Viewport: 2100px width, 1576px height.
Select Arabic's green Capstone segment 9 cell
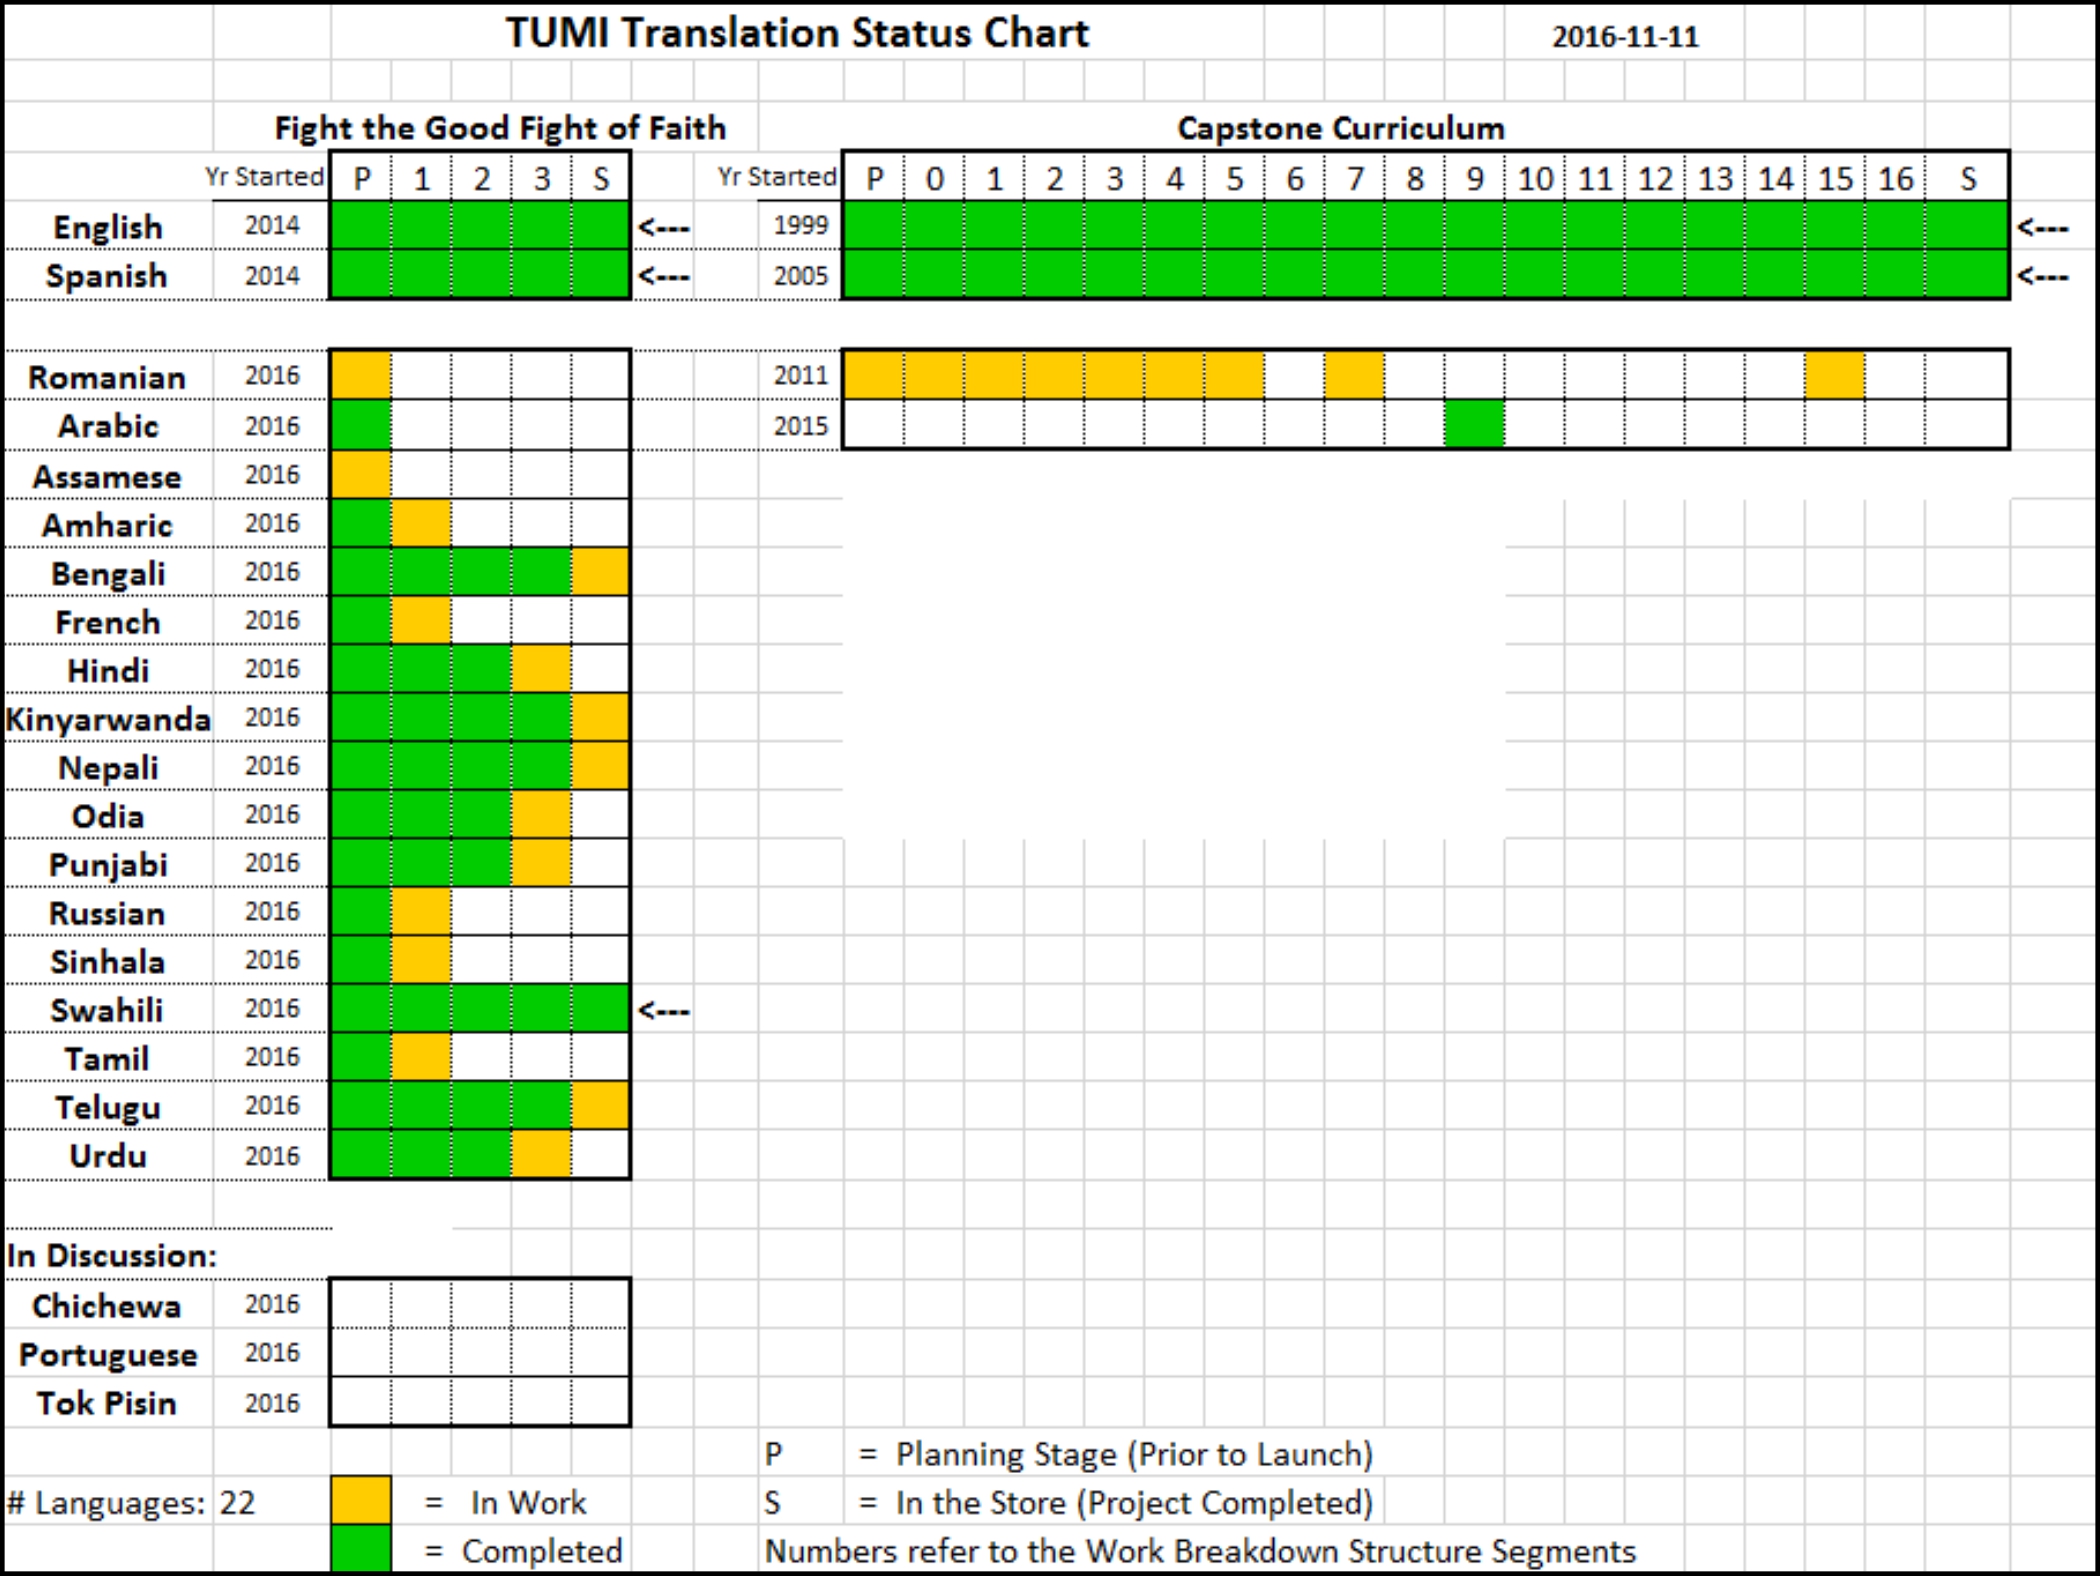[1472, 425]
